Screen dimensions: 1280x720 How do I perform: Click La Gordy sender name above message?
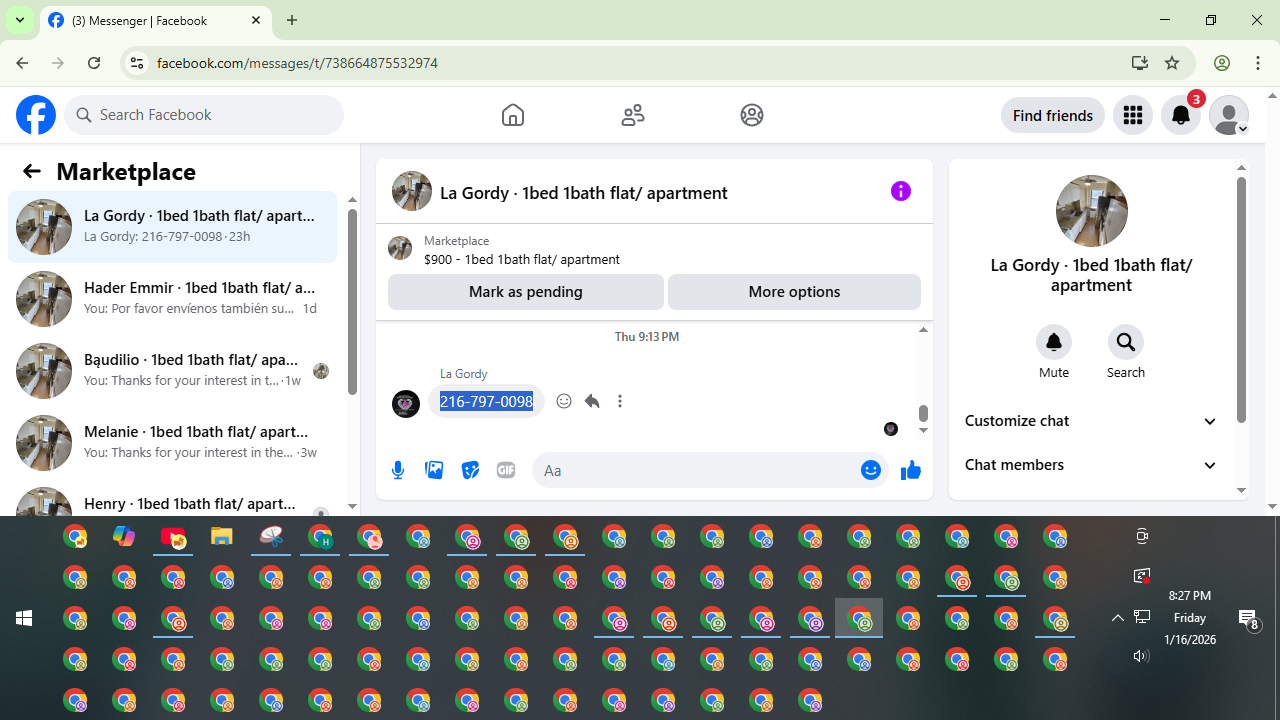(x=464, y=374)
